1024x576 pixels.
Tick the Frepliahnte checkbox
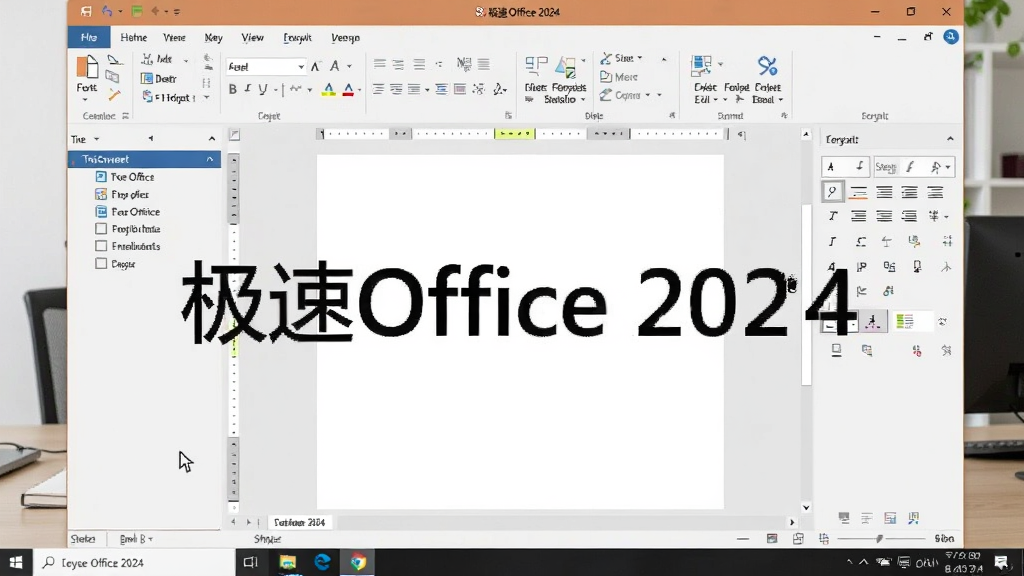101,229
